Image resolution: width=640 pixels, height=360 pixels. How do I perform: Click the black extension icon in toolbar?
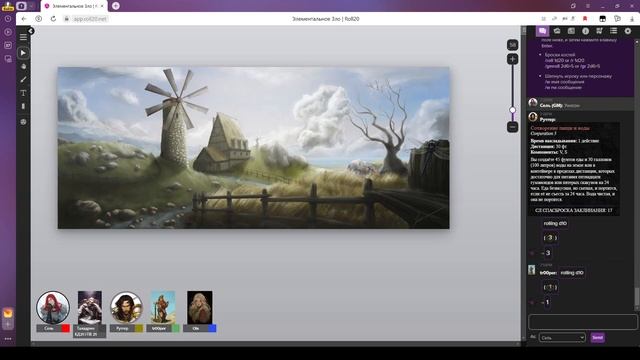(x=602, y=19)
